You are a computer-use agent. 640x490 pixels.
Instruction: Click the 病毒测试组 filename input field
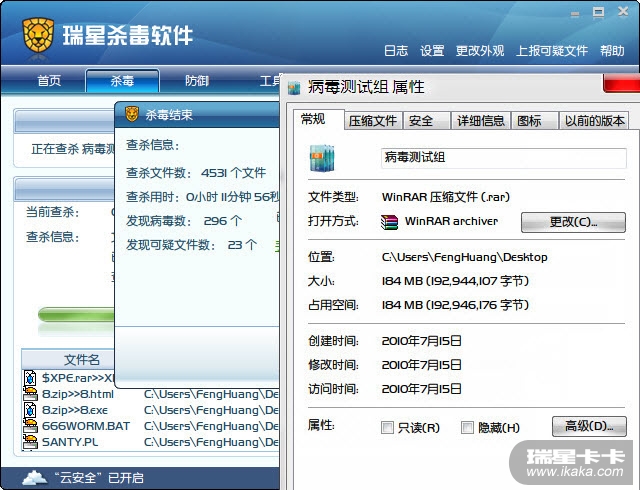[x=504, y=158]
